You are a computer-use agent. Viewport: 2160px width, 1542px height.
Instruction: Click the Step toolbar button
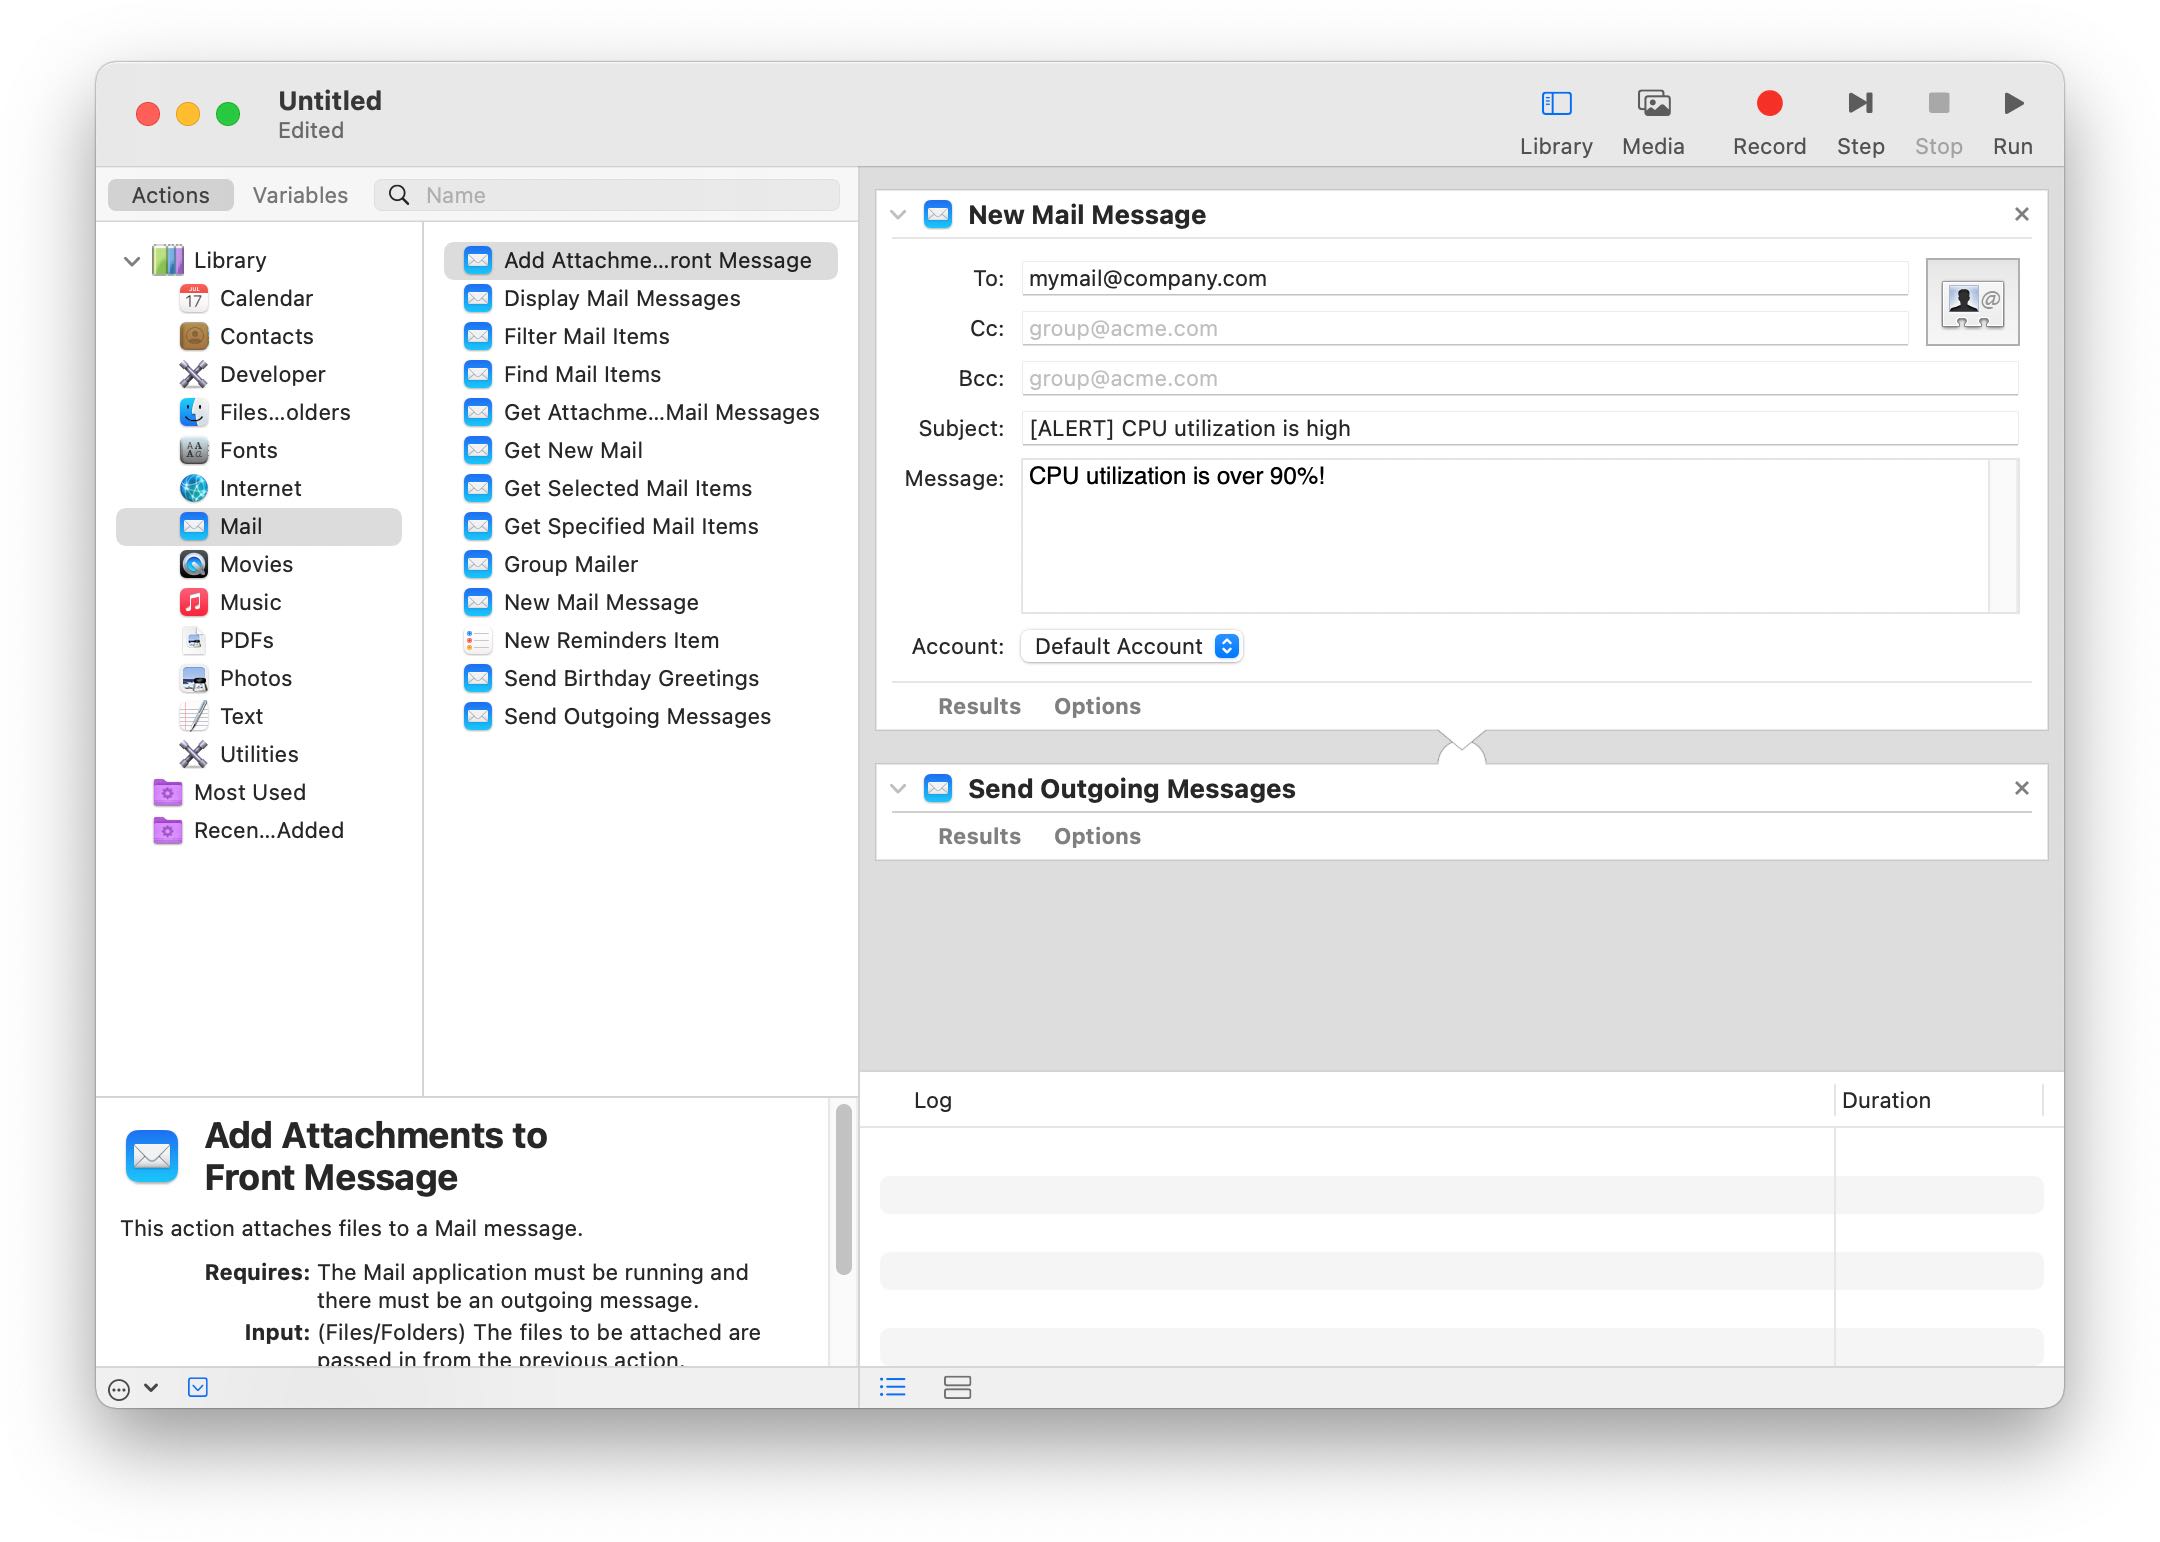[x=1860, y=122]
